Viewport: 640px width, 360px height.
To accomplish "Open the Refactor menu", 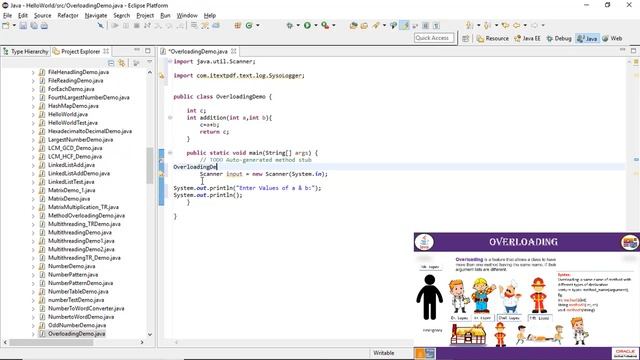I will 68,16.
